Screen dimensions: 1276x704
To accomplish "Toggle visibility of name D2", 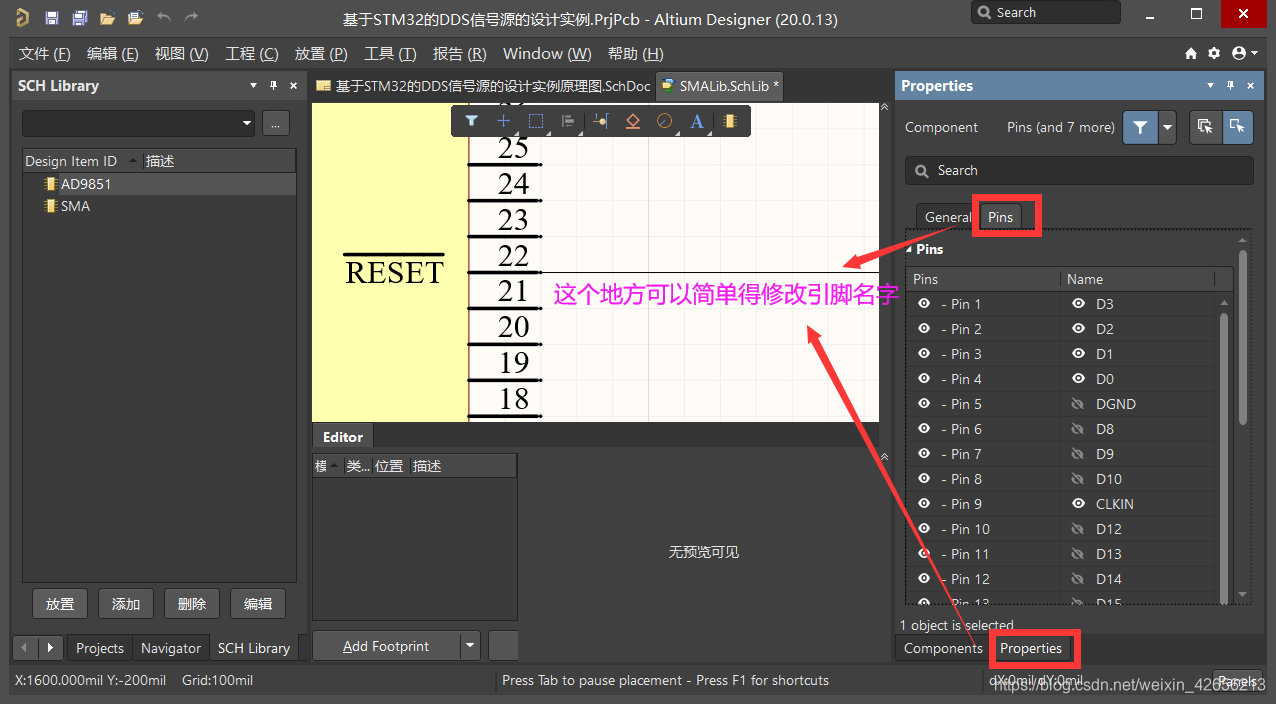I will (x=1078, y=329).
